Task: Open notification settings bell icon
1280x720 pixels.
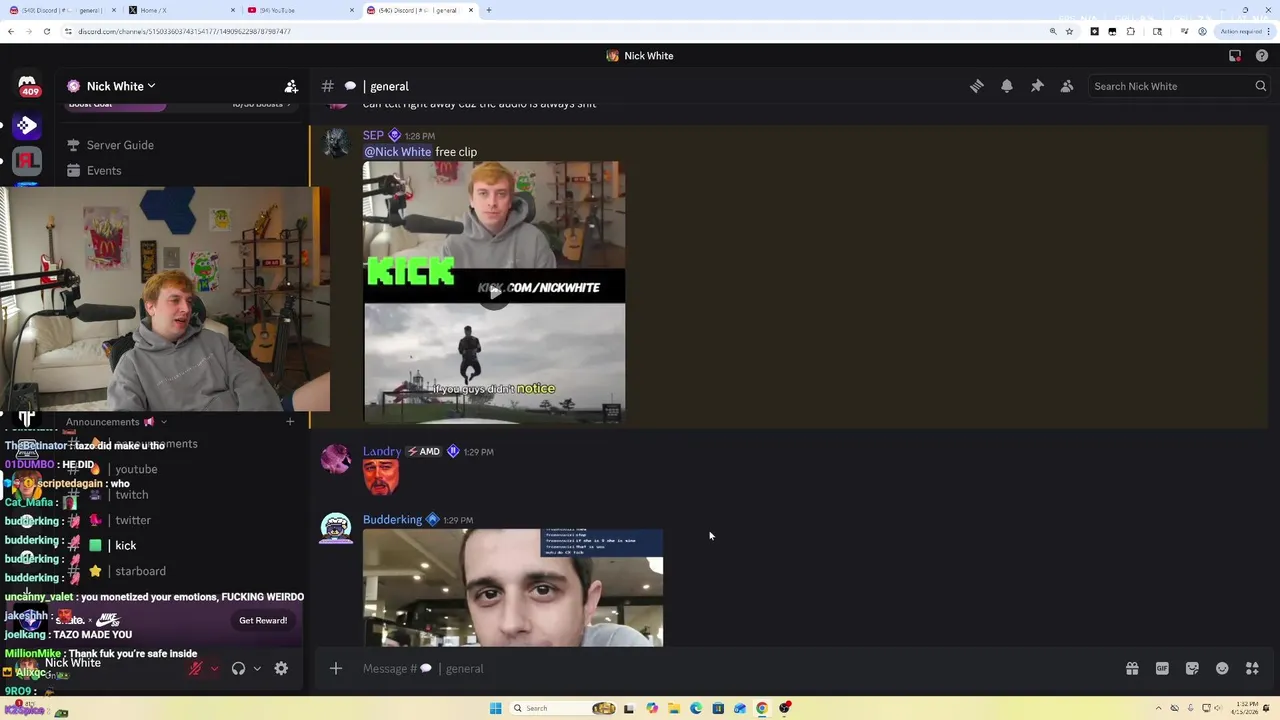Action: point(1007,86)
